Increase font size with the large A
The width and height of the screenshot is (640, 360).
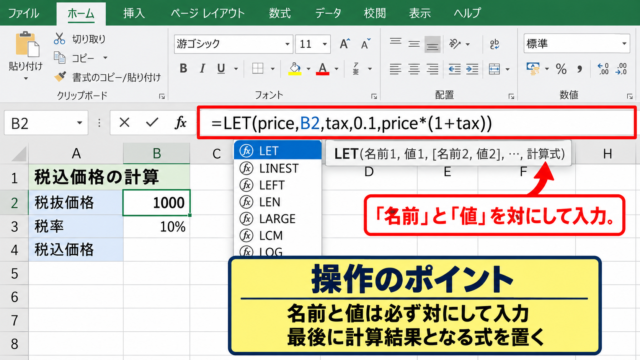(x=345, y=44)
